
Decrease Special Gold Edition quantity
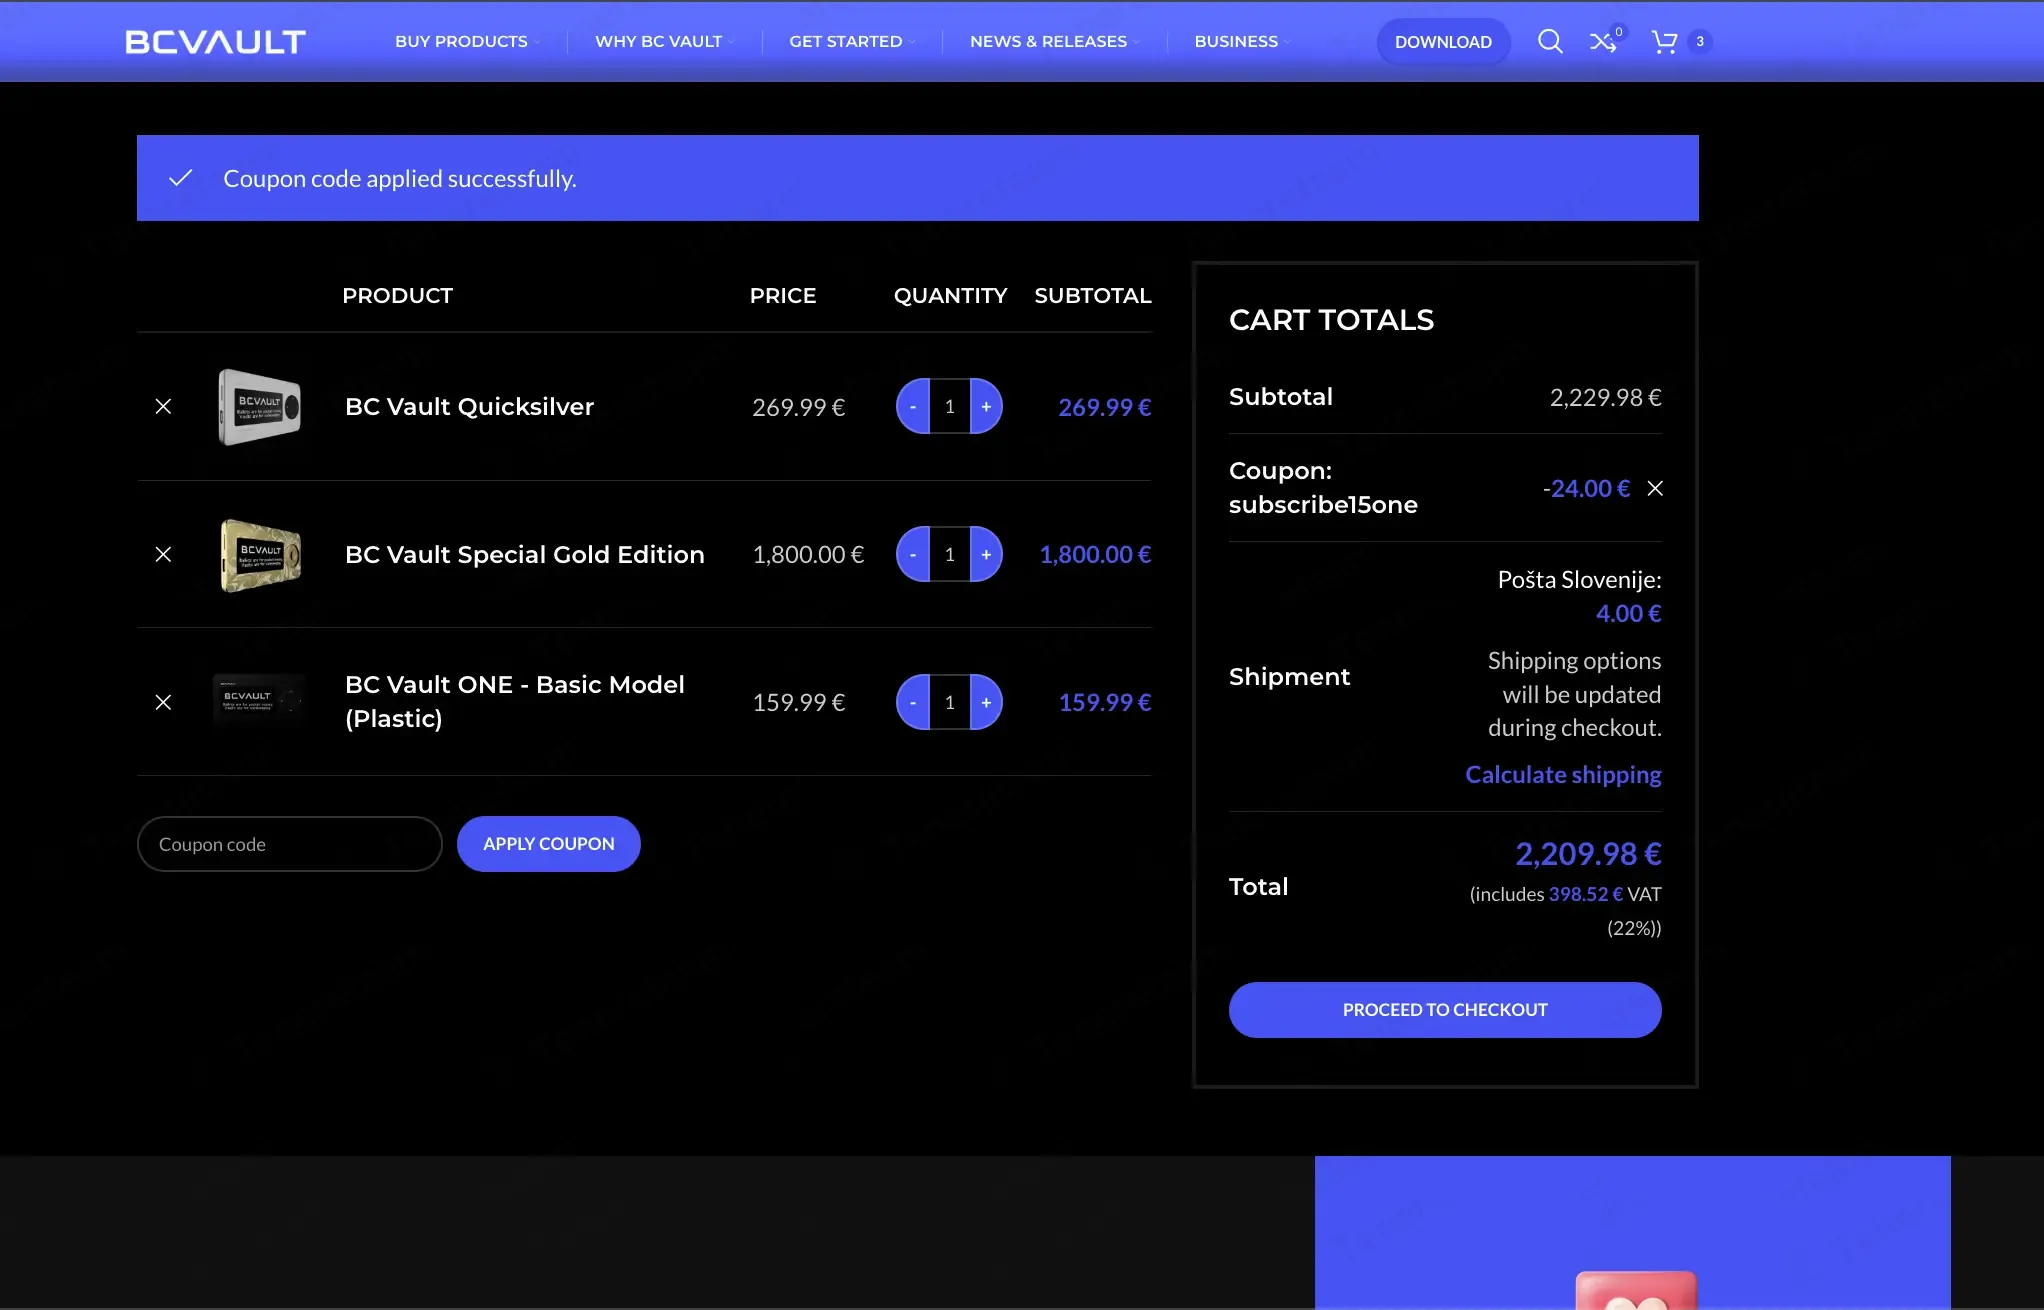tap(913, 554)
